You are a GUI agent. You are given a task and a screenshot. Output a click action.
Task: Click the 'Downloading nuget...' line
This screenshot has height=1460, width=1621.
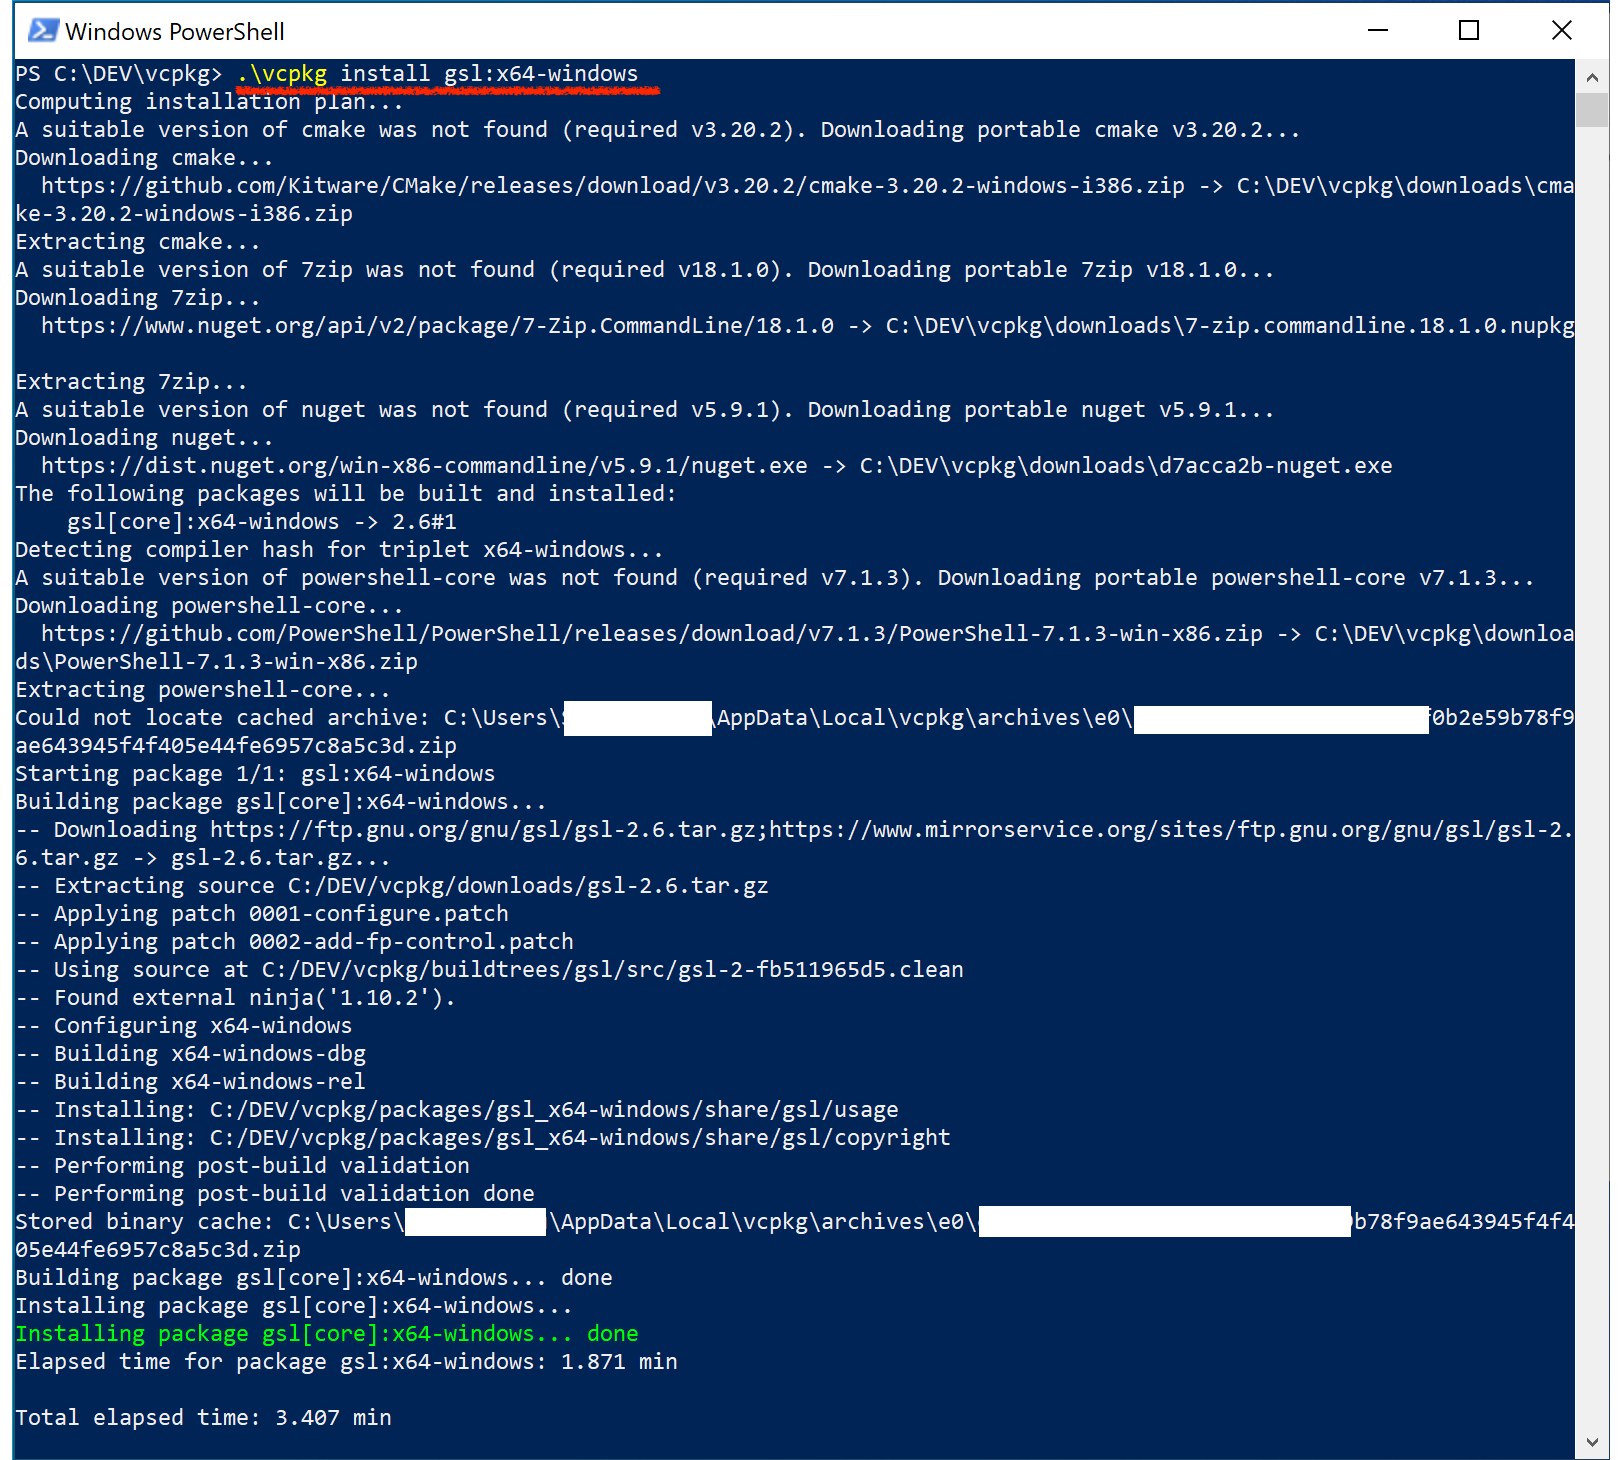[x=144, y=438]
